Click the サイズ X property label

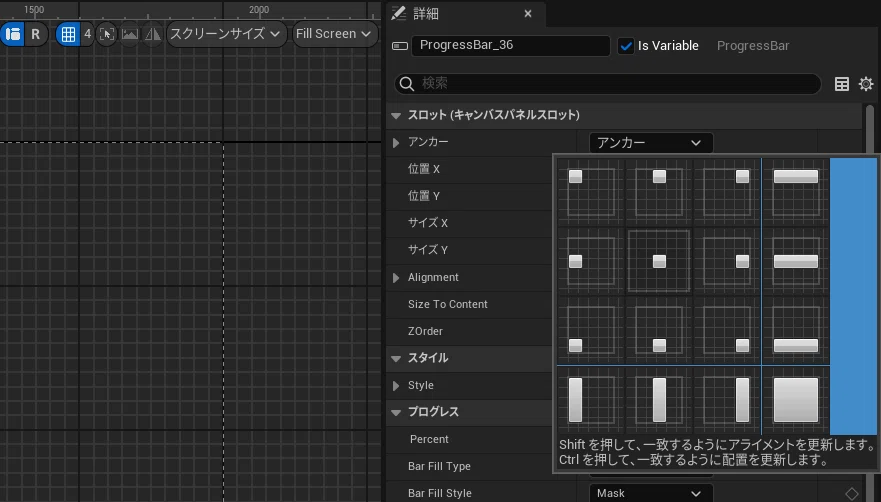(428, 223)
